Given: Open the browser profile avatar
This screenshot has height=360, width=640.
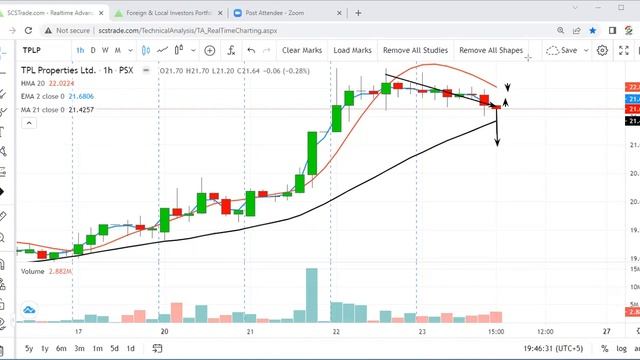Looking at the screenshot, I should pos(629,31).
